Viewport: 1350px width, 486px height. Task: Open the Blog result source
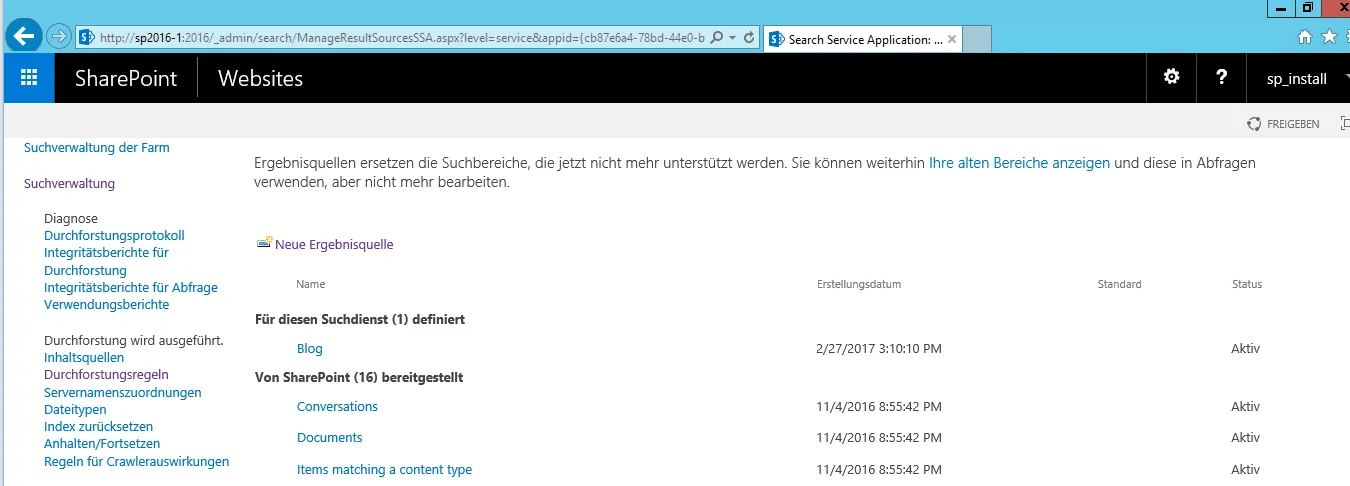[310, 348]
